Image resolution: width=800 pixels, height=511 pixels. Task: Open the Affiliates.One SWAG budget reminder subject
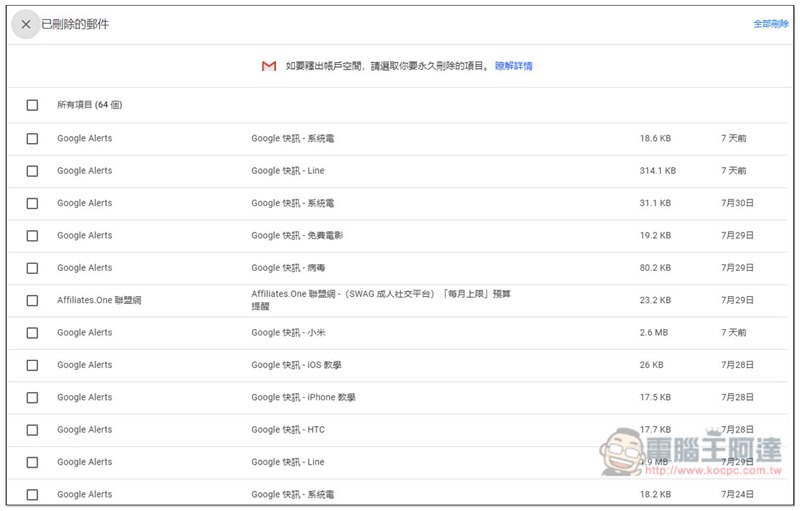381,300
